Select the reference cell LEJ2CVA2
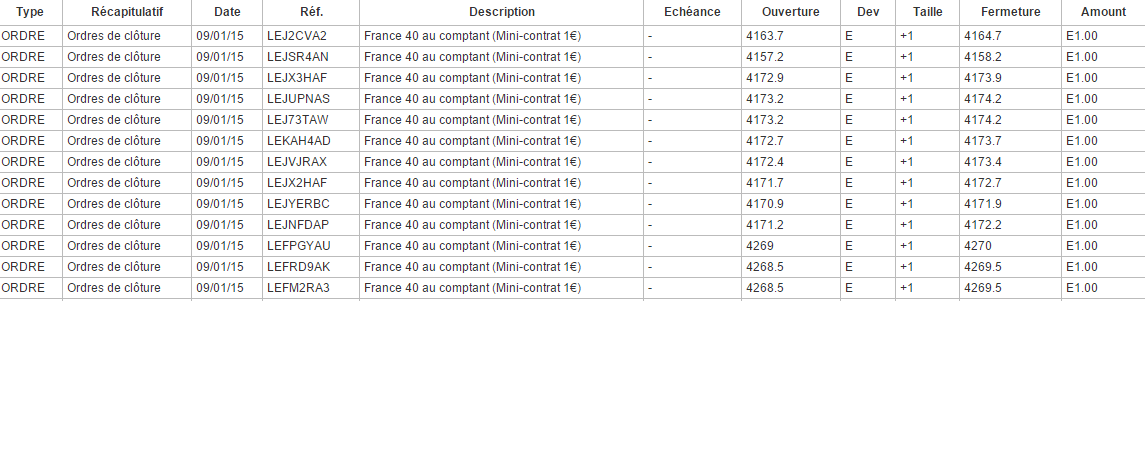 click(x=297, y=36)
